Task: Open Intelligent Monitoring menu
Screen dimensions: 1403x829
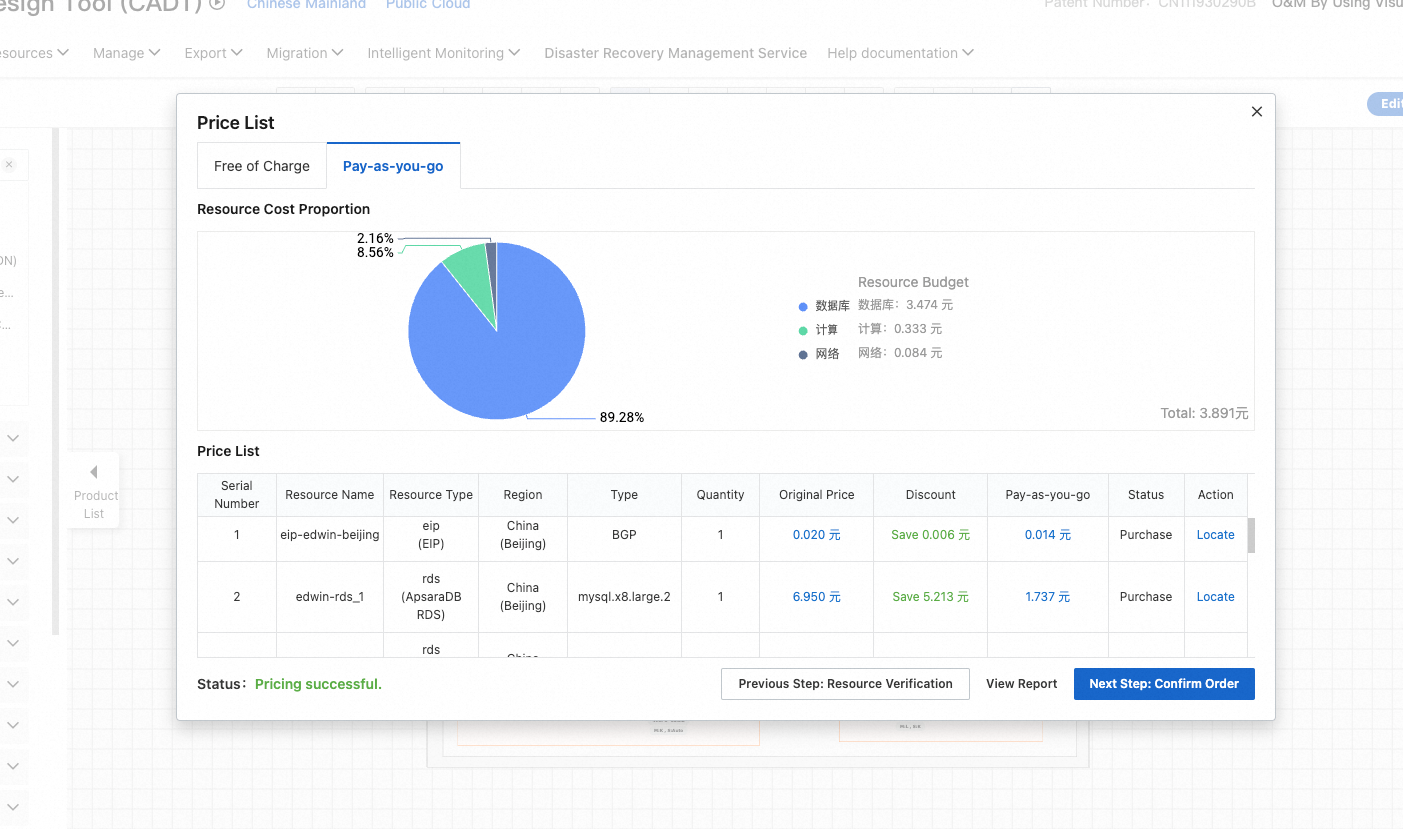Action: click(x=444, y=53)
